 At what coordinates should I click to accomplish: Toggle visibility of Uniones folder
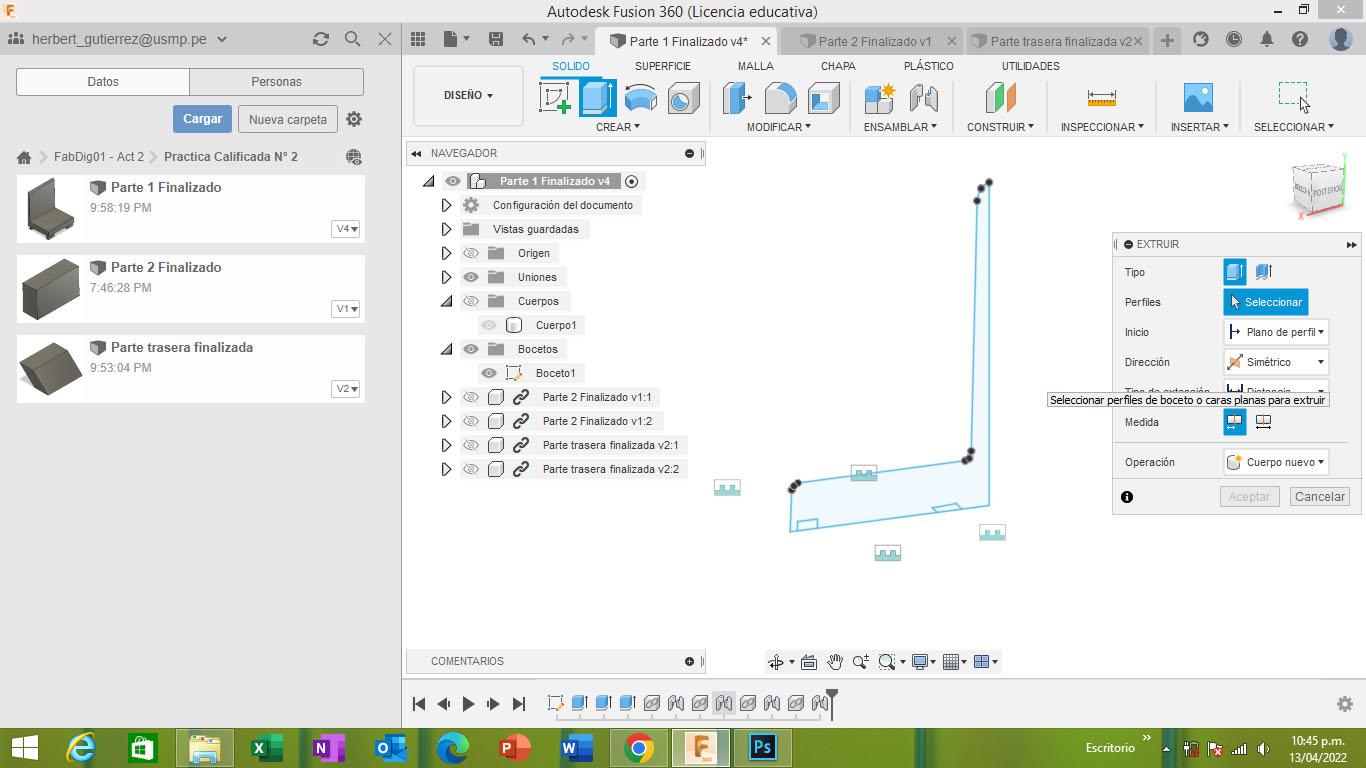(x=471, y=277)
